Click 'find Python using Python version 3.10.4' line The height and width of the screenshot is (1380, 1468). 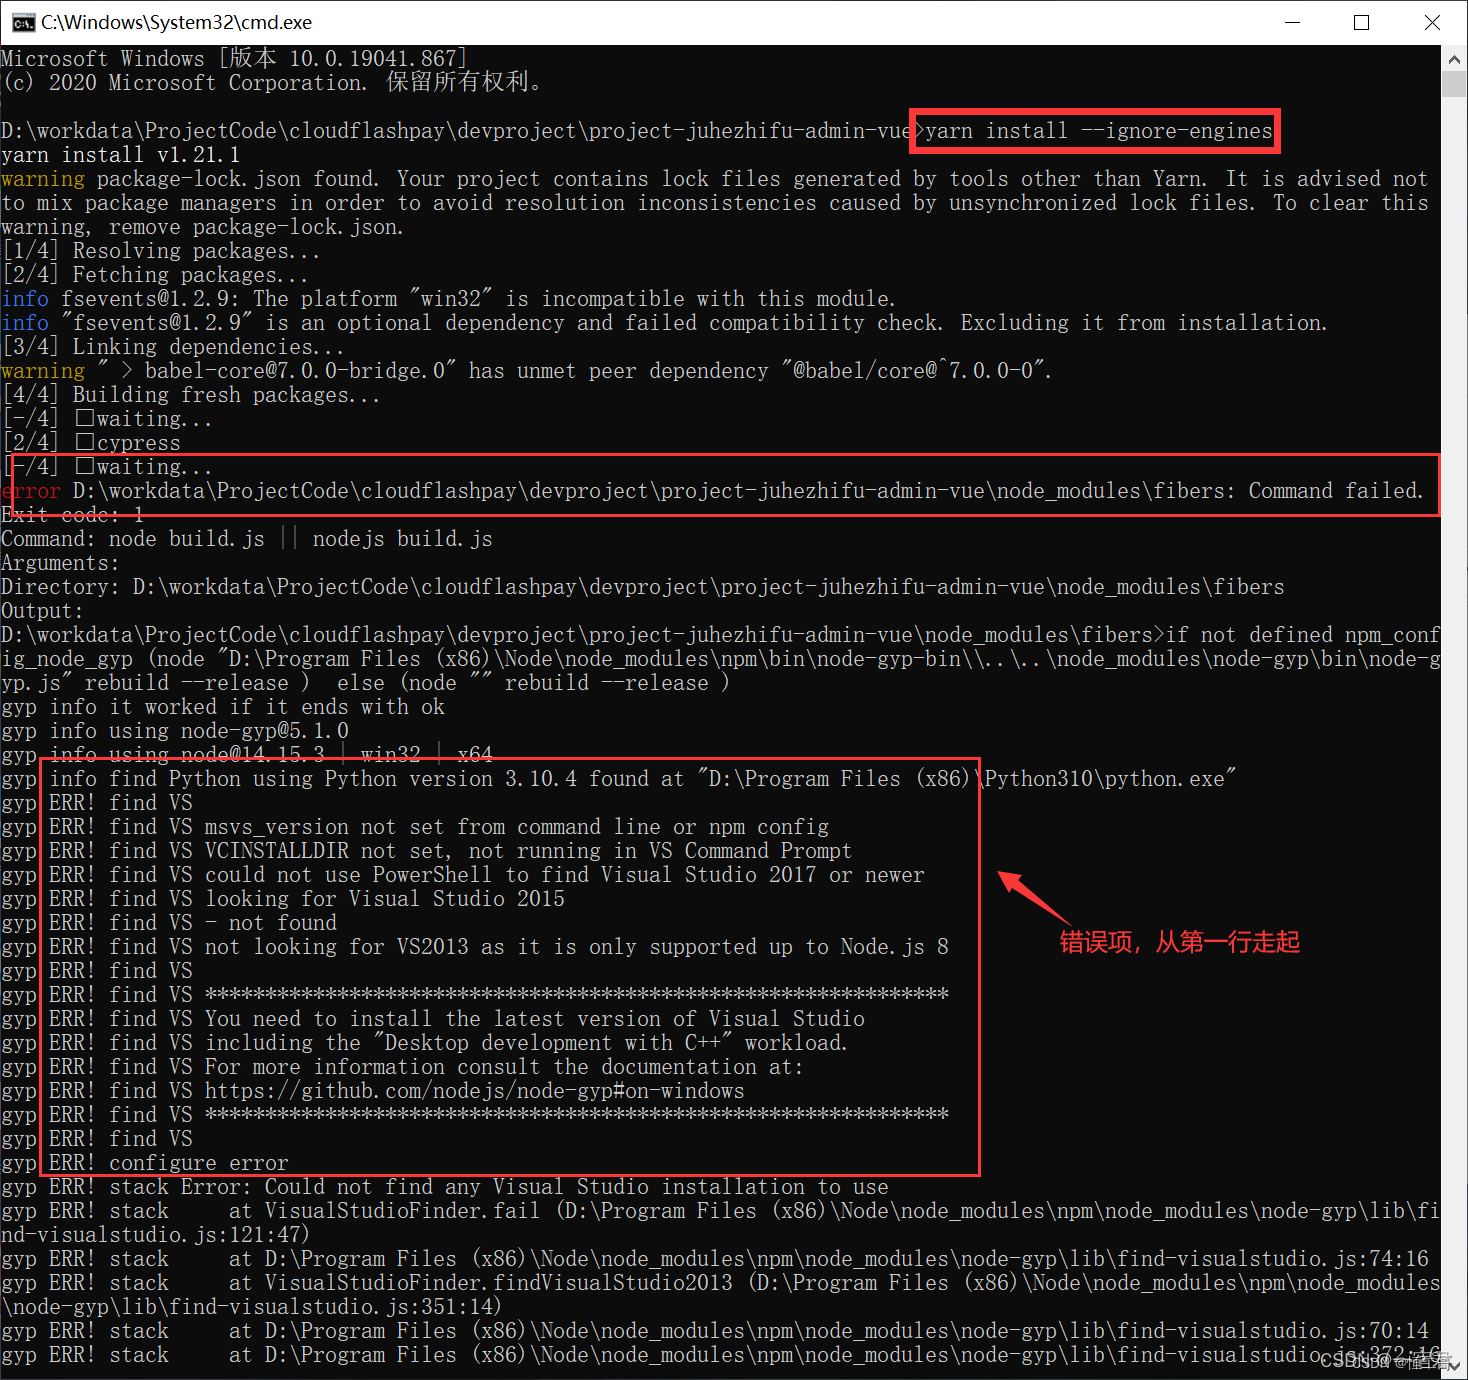click(x=618, y=779)
